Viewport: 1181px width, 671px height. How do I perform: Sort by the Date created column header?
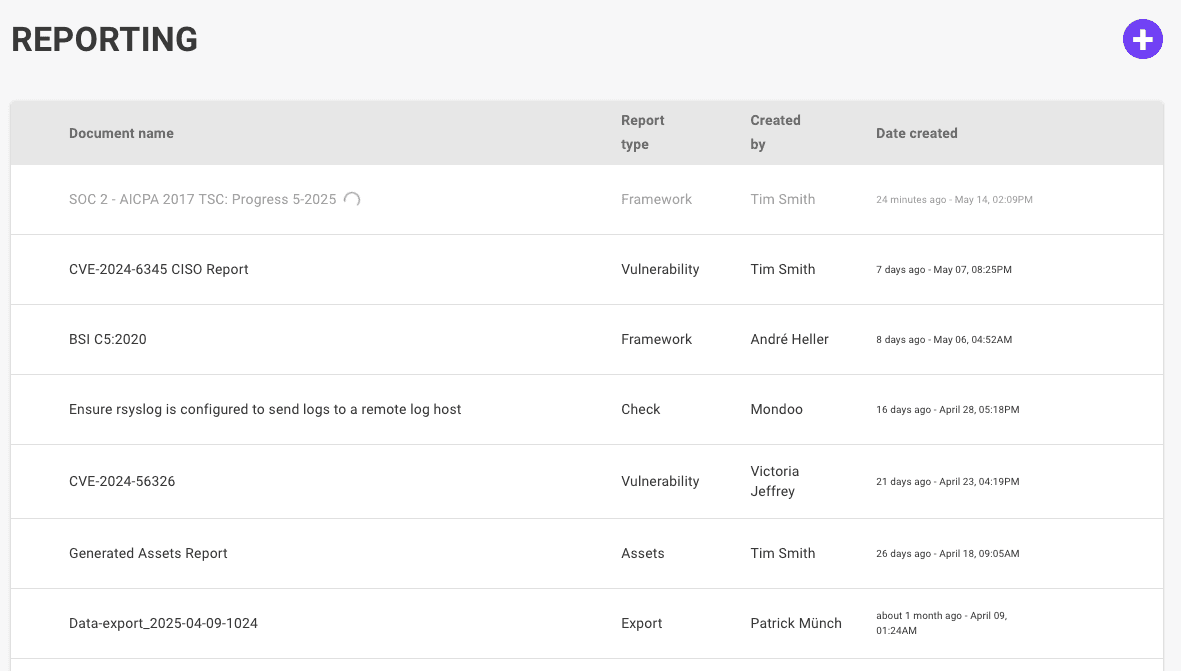coord(917,132)
